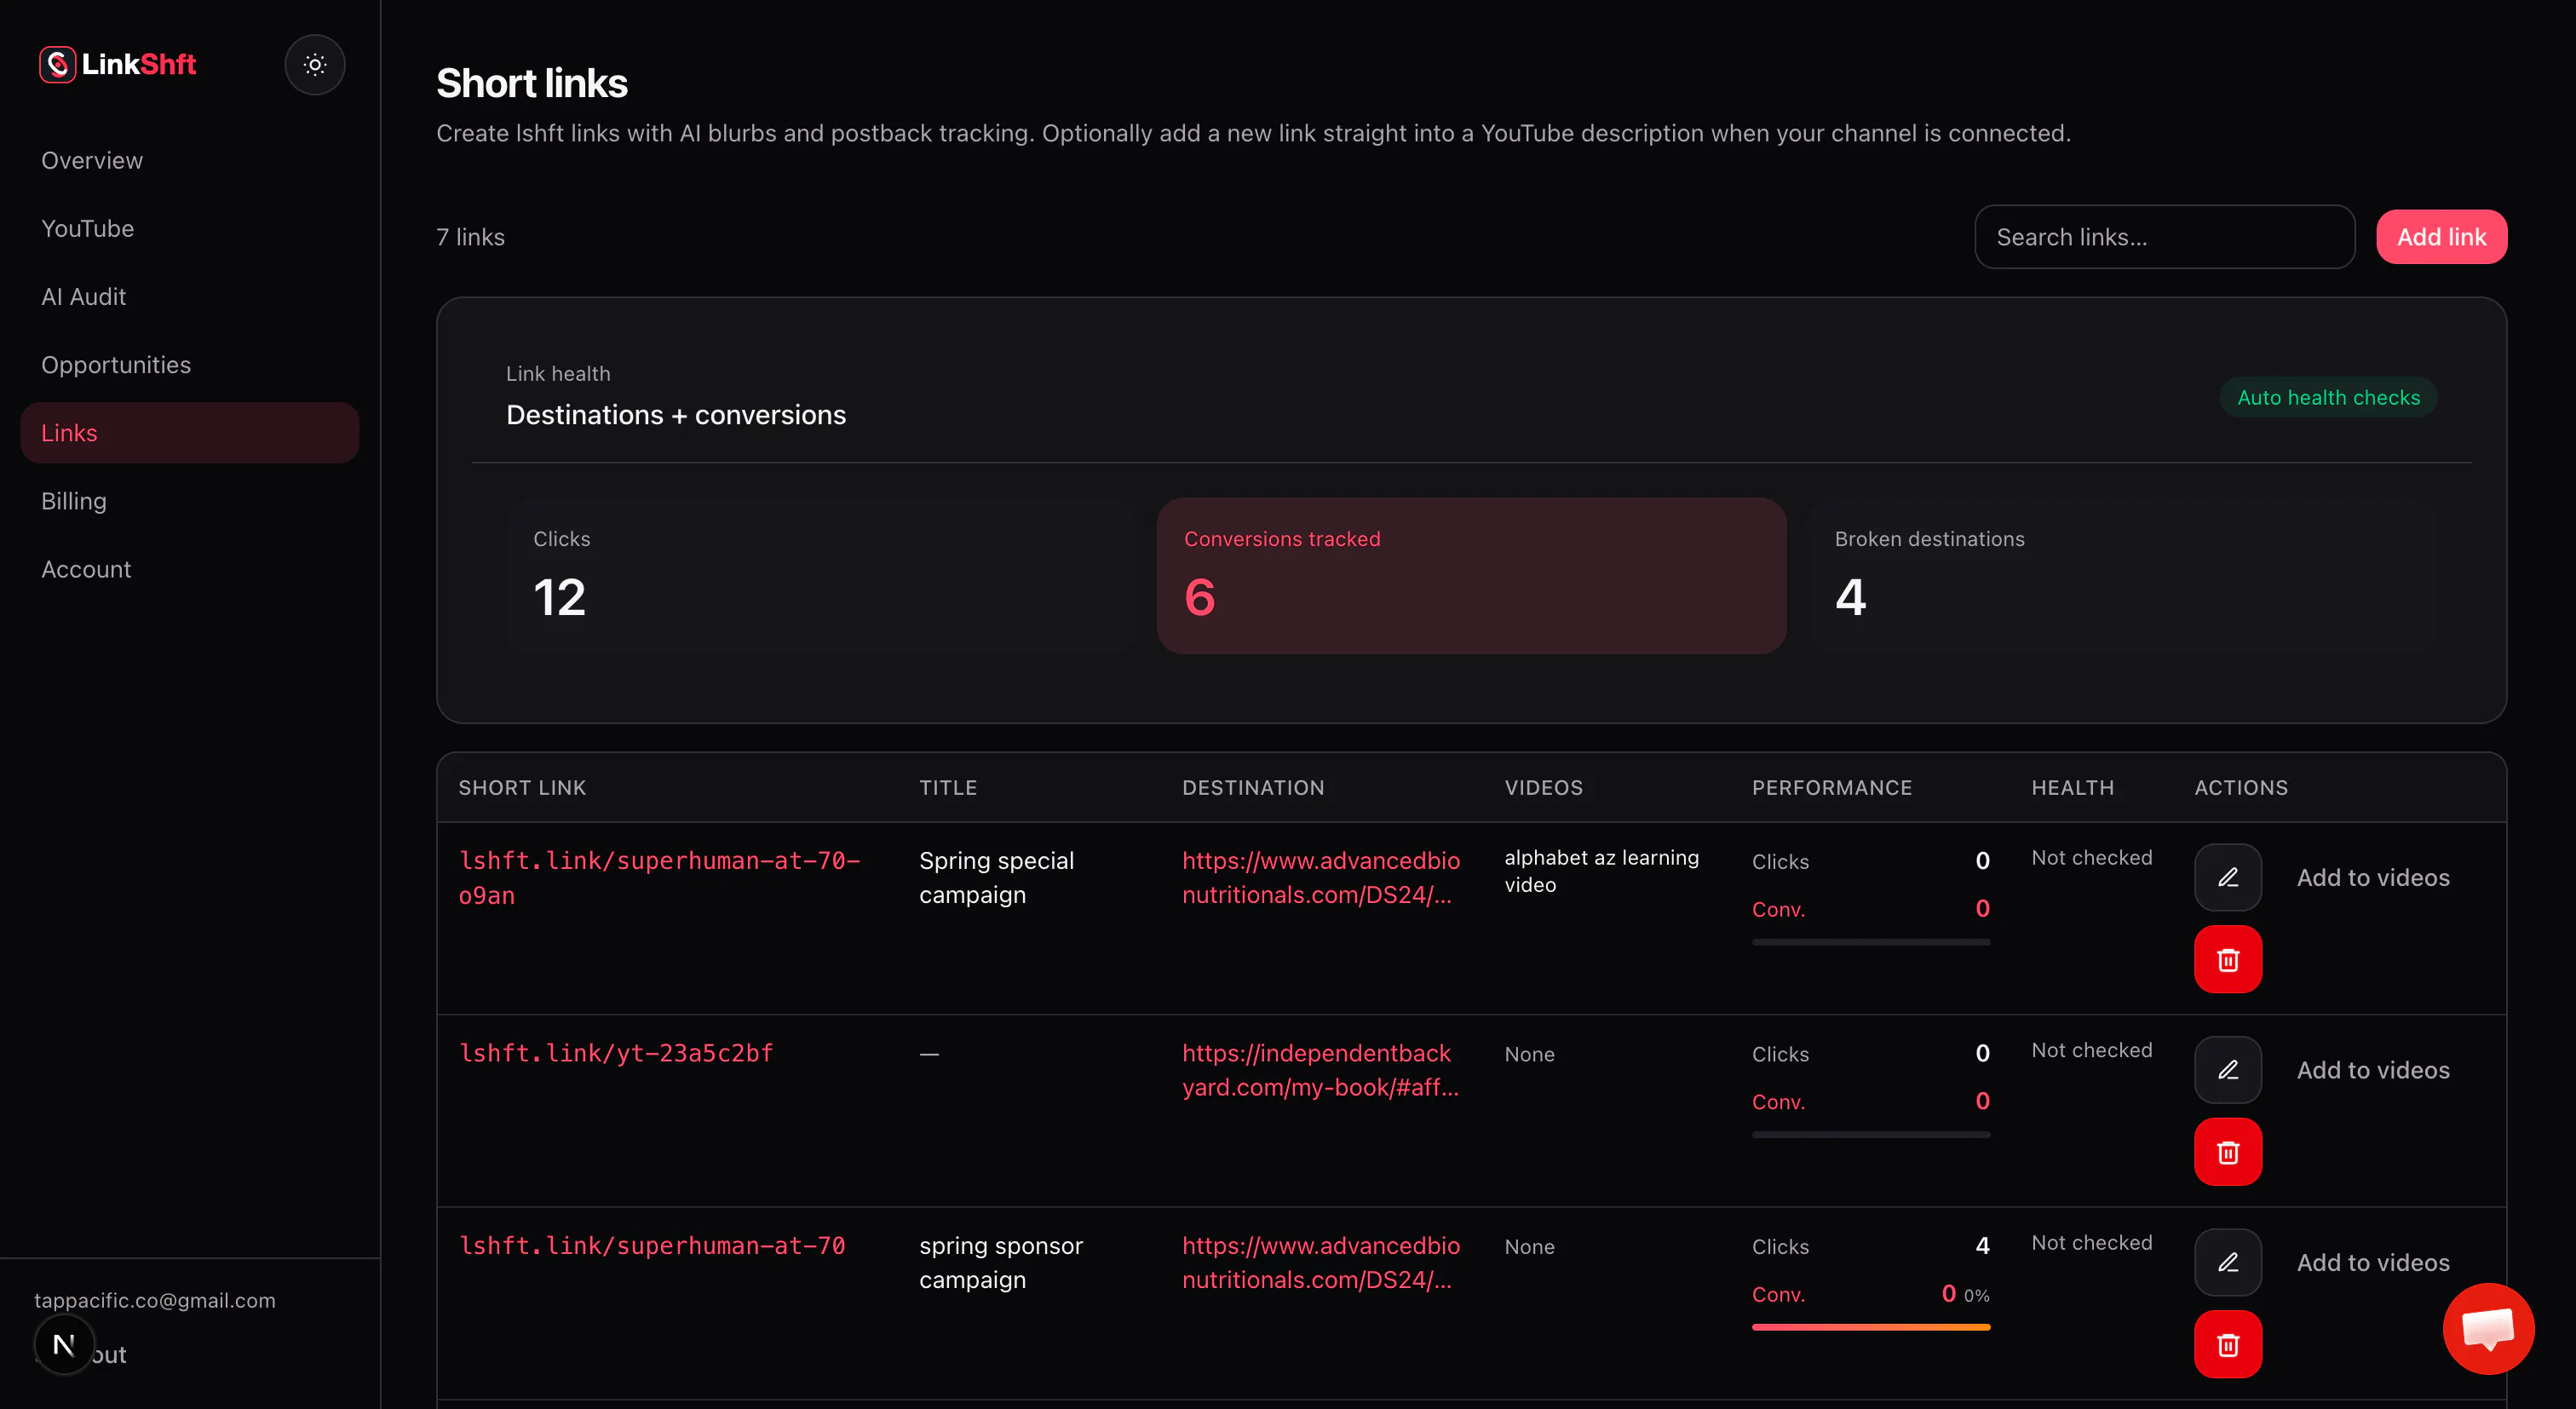Screen dimensions: 2576x1409
Task: Click the LinkShft logo icon
Action: [x=57, y=65]
